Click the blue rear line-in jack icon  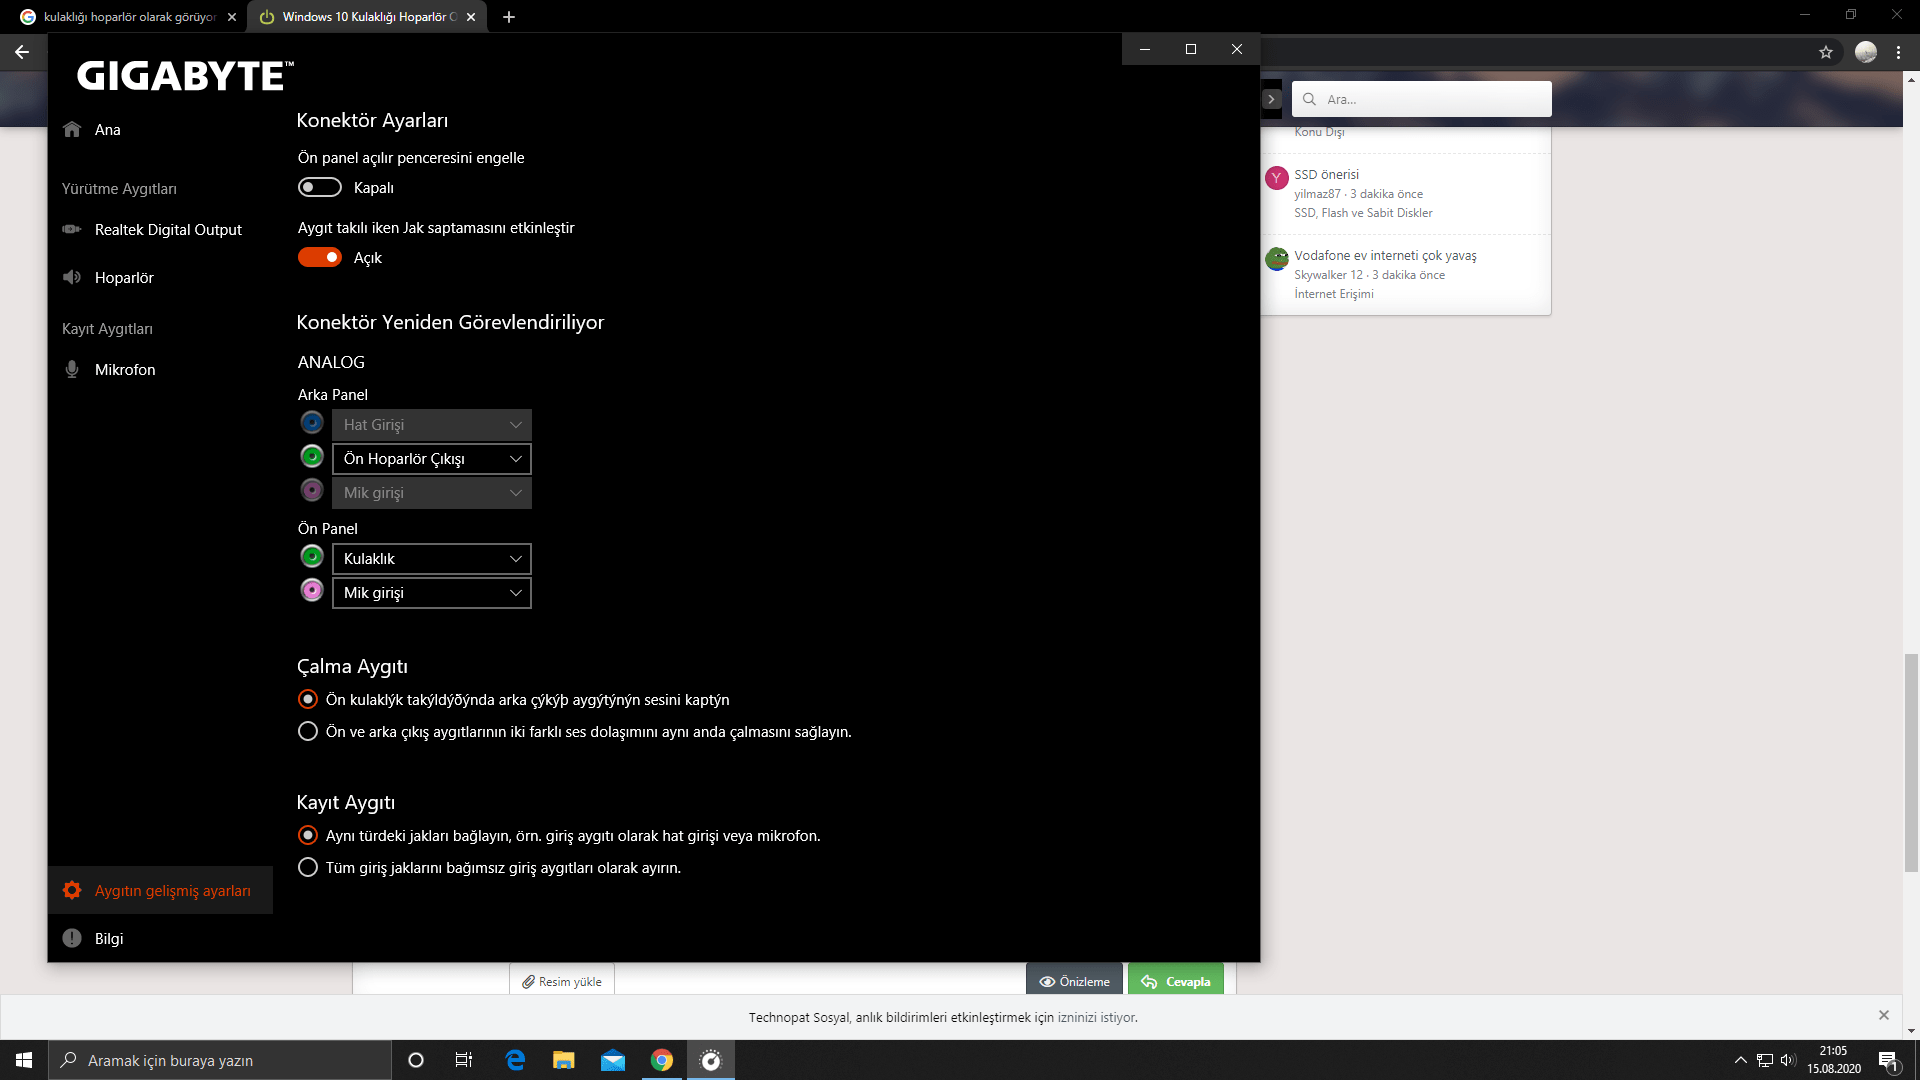[x=312, y=423]
